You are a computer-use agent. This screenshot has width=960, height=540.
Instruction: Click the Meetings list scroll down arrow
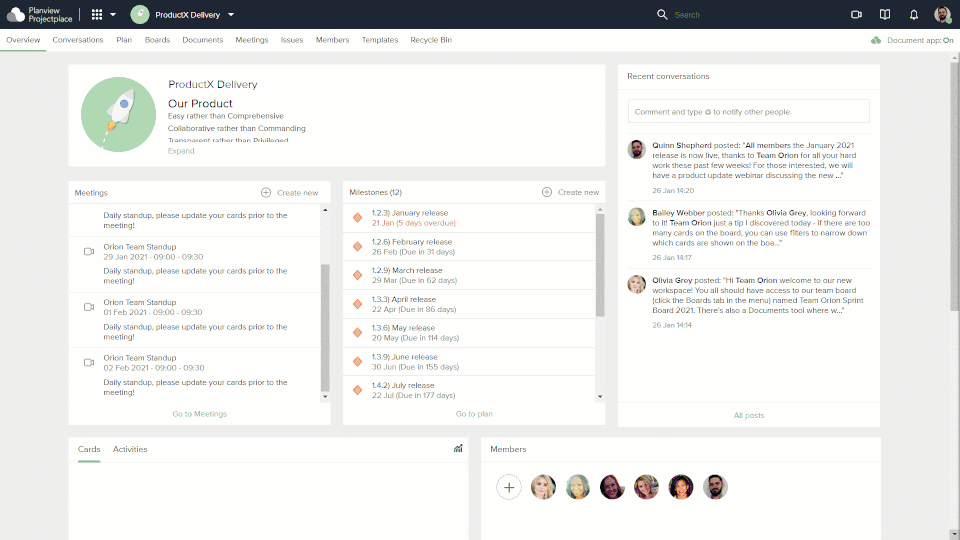(x=325, y=397)
